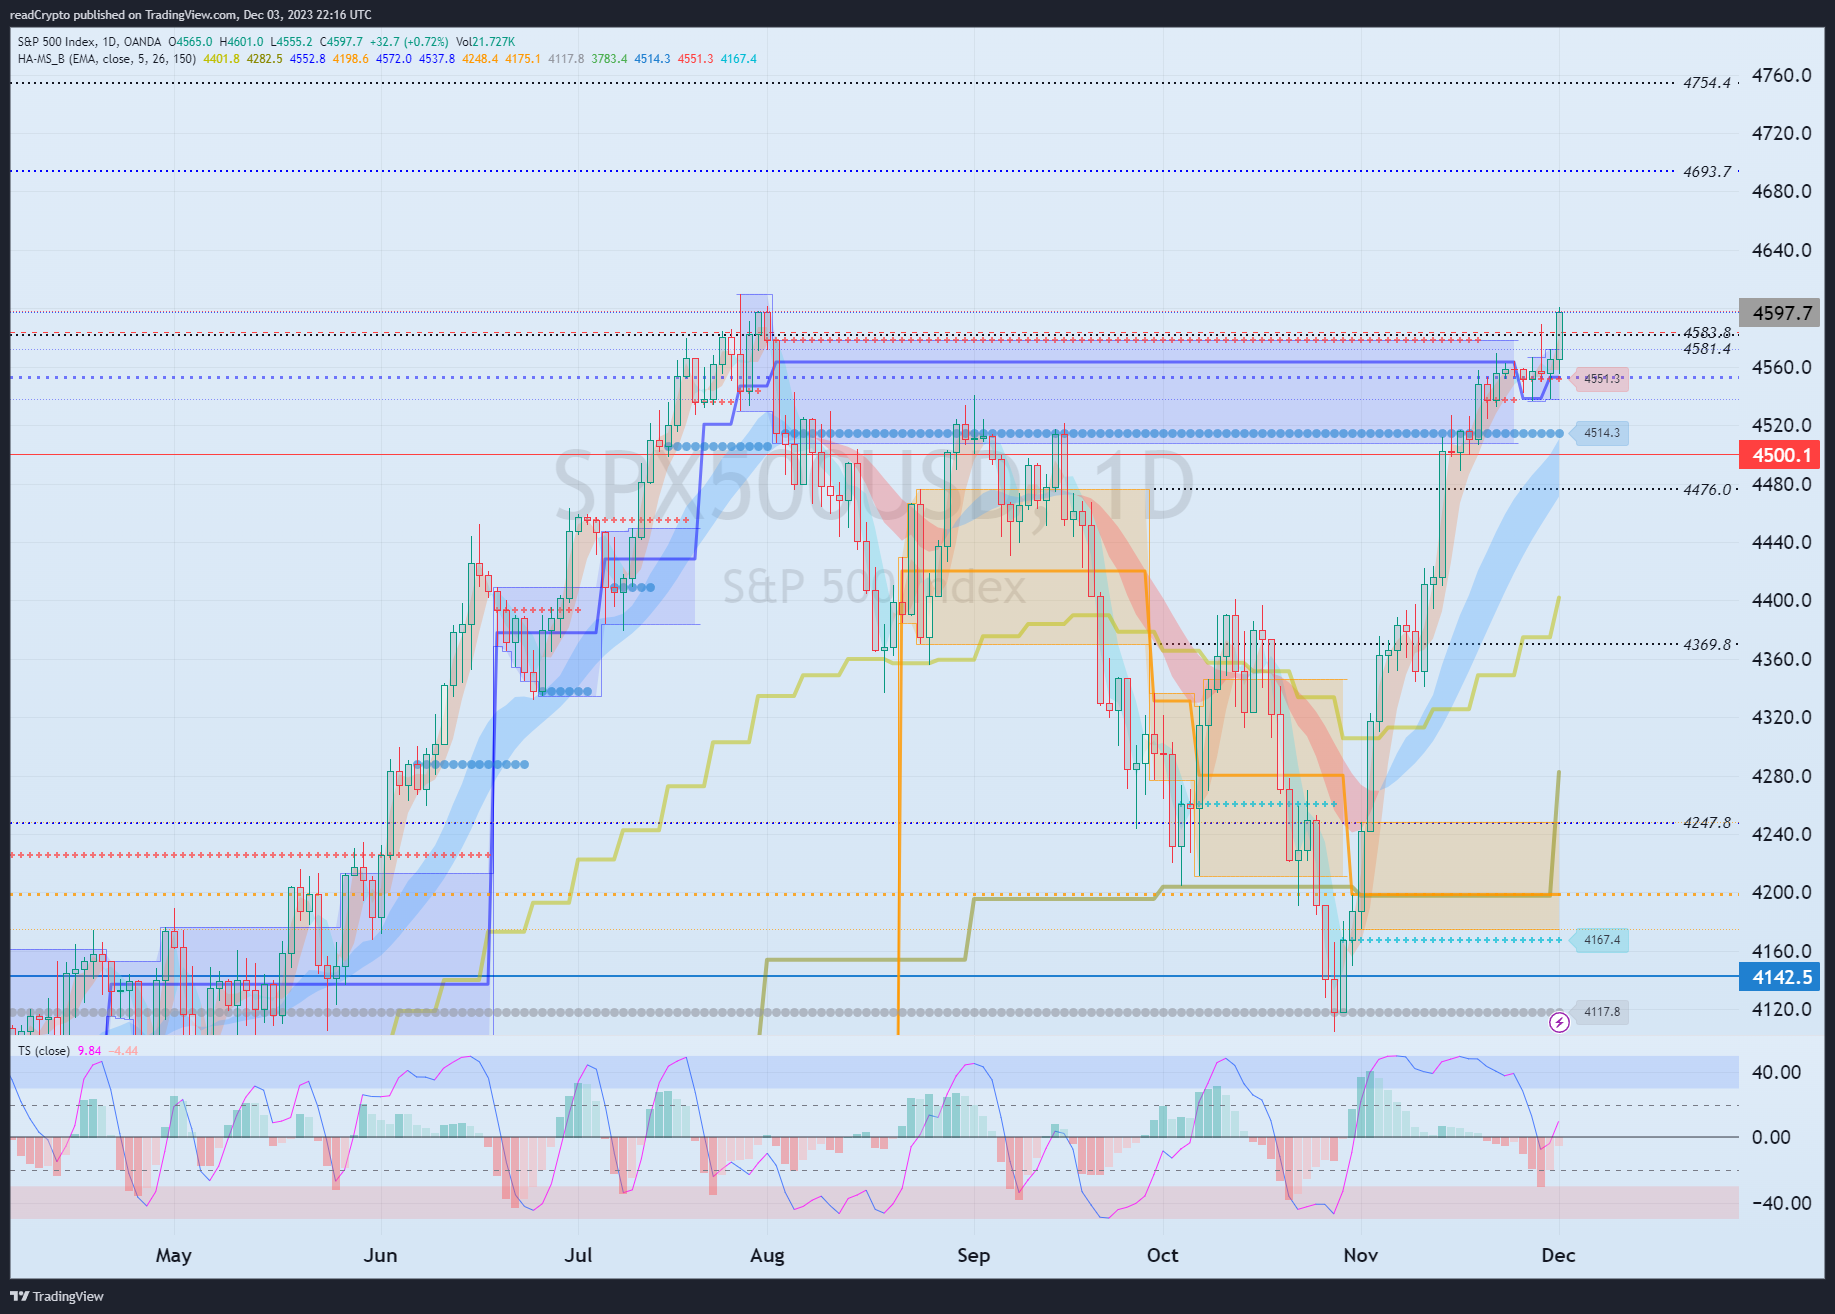
Task: Click the readCrypto published on TradingView.com header
Action: [190, 15]
